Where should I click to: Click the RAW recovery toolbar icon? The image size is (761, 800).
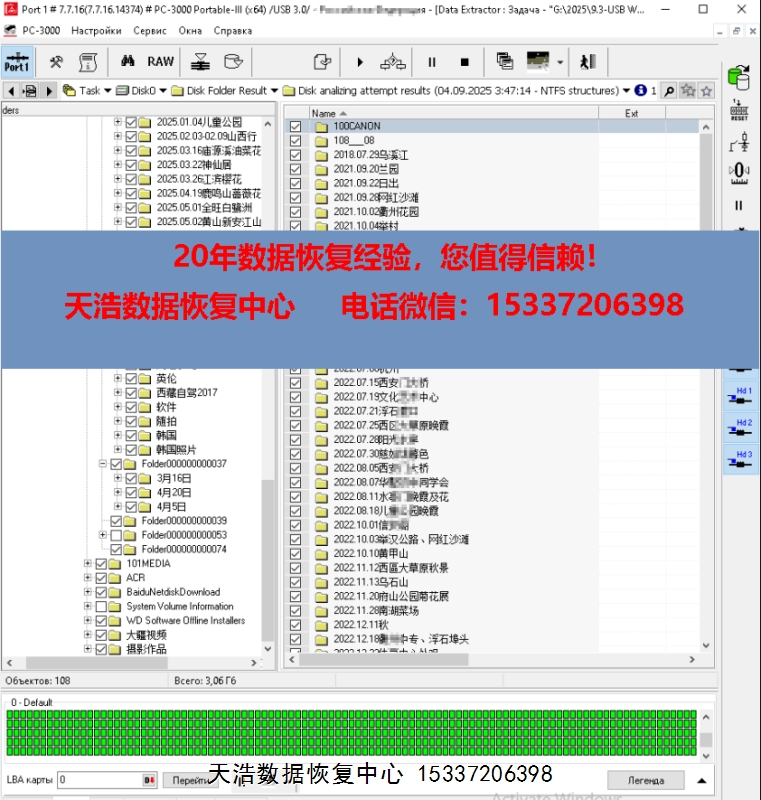[x=160, y=62]
